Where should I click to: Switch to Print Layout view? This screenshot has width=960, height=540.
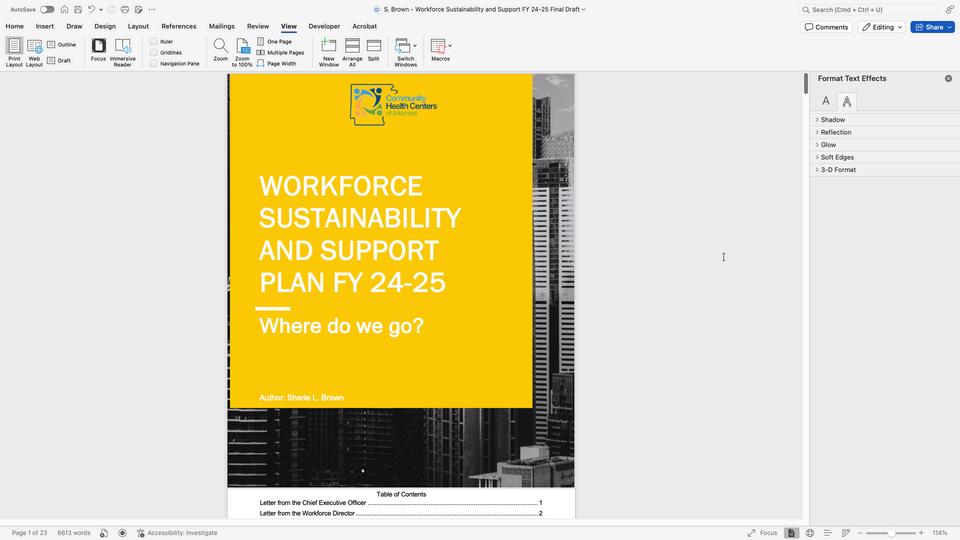(x=14, y=52)
